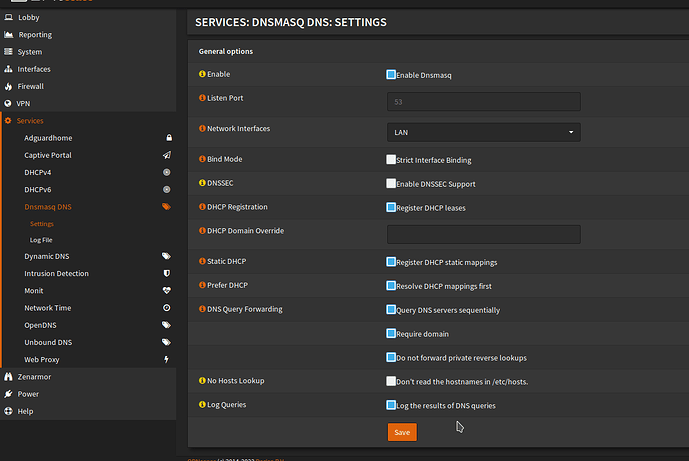Click the Listen Port input field

[x=483, y=102]
